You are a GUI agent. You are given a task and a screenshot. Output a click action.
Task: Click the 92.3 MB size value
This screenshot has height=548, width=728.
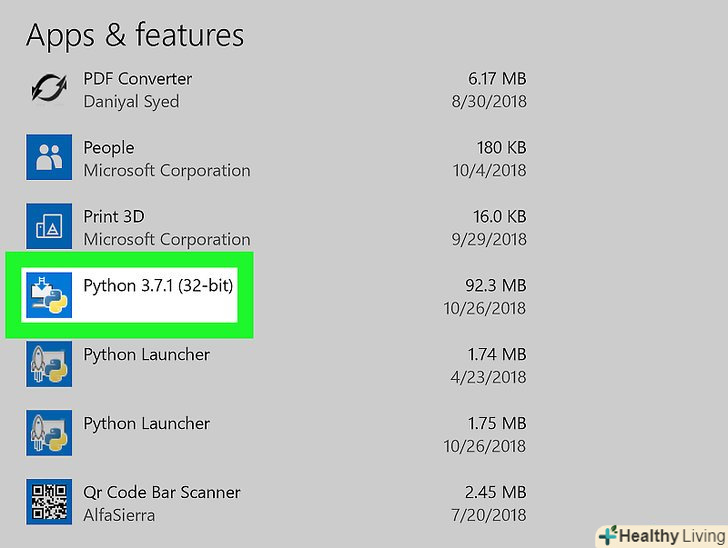tap(497, 285)
